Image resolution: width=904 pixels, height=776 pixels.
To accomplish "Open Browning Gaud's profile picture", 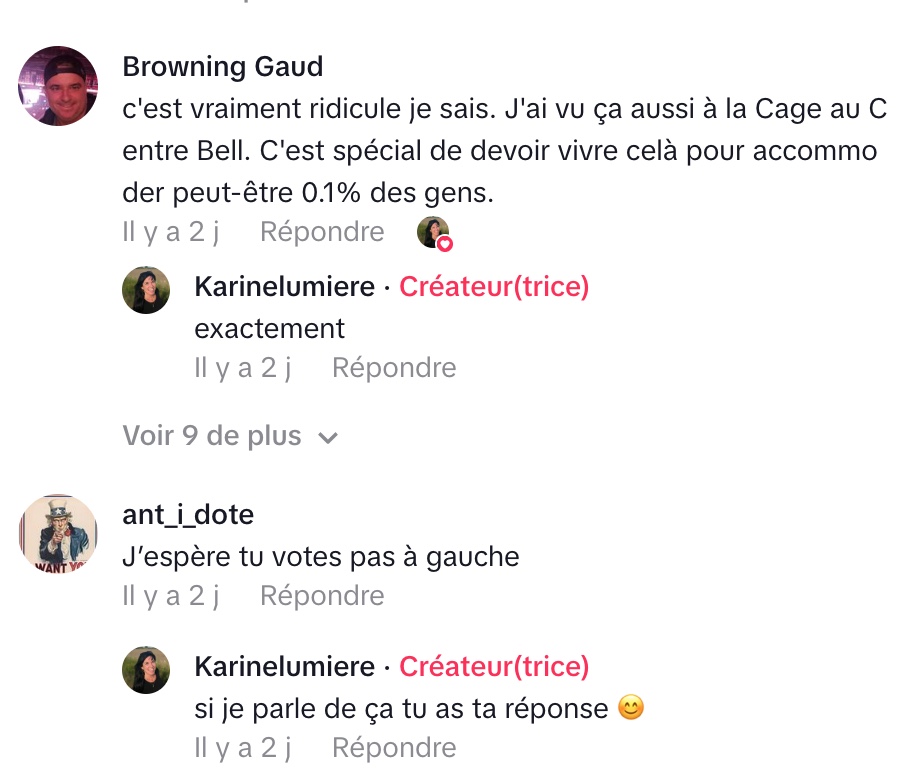I will coord(58,86).
